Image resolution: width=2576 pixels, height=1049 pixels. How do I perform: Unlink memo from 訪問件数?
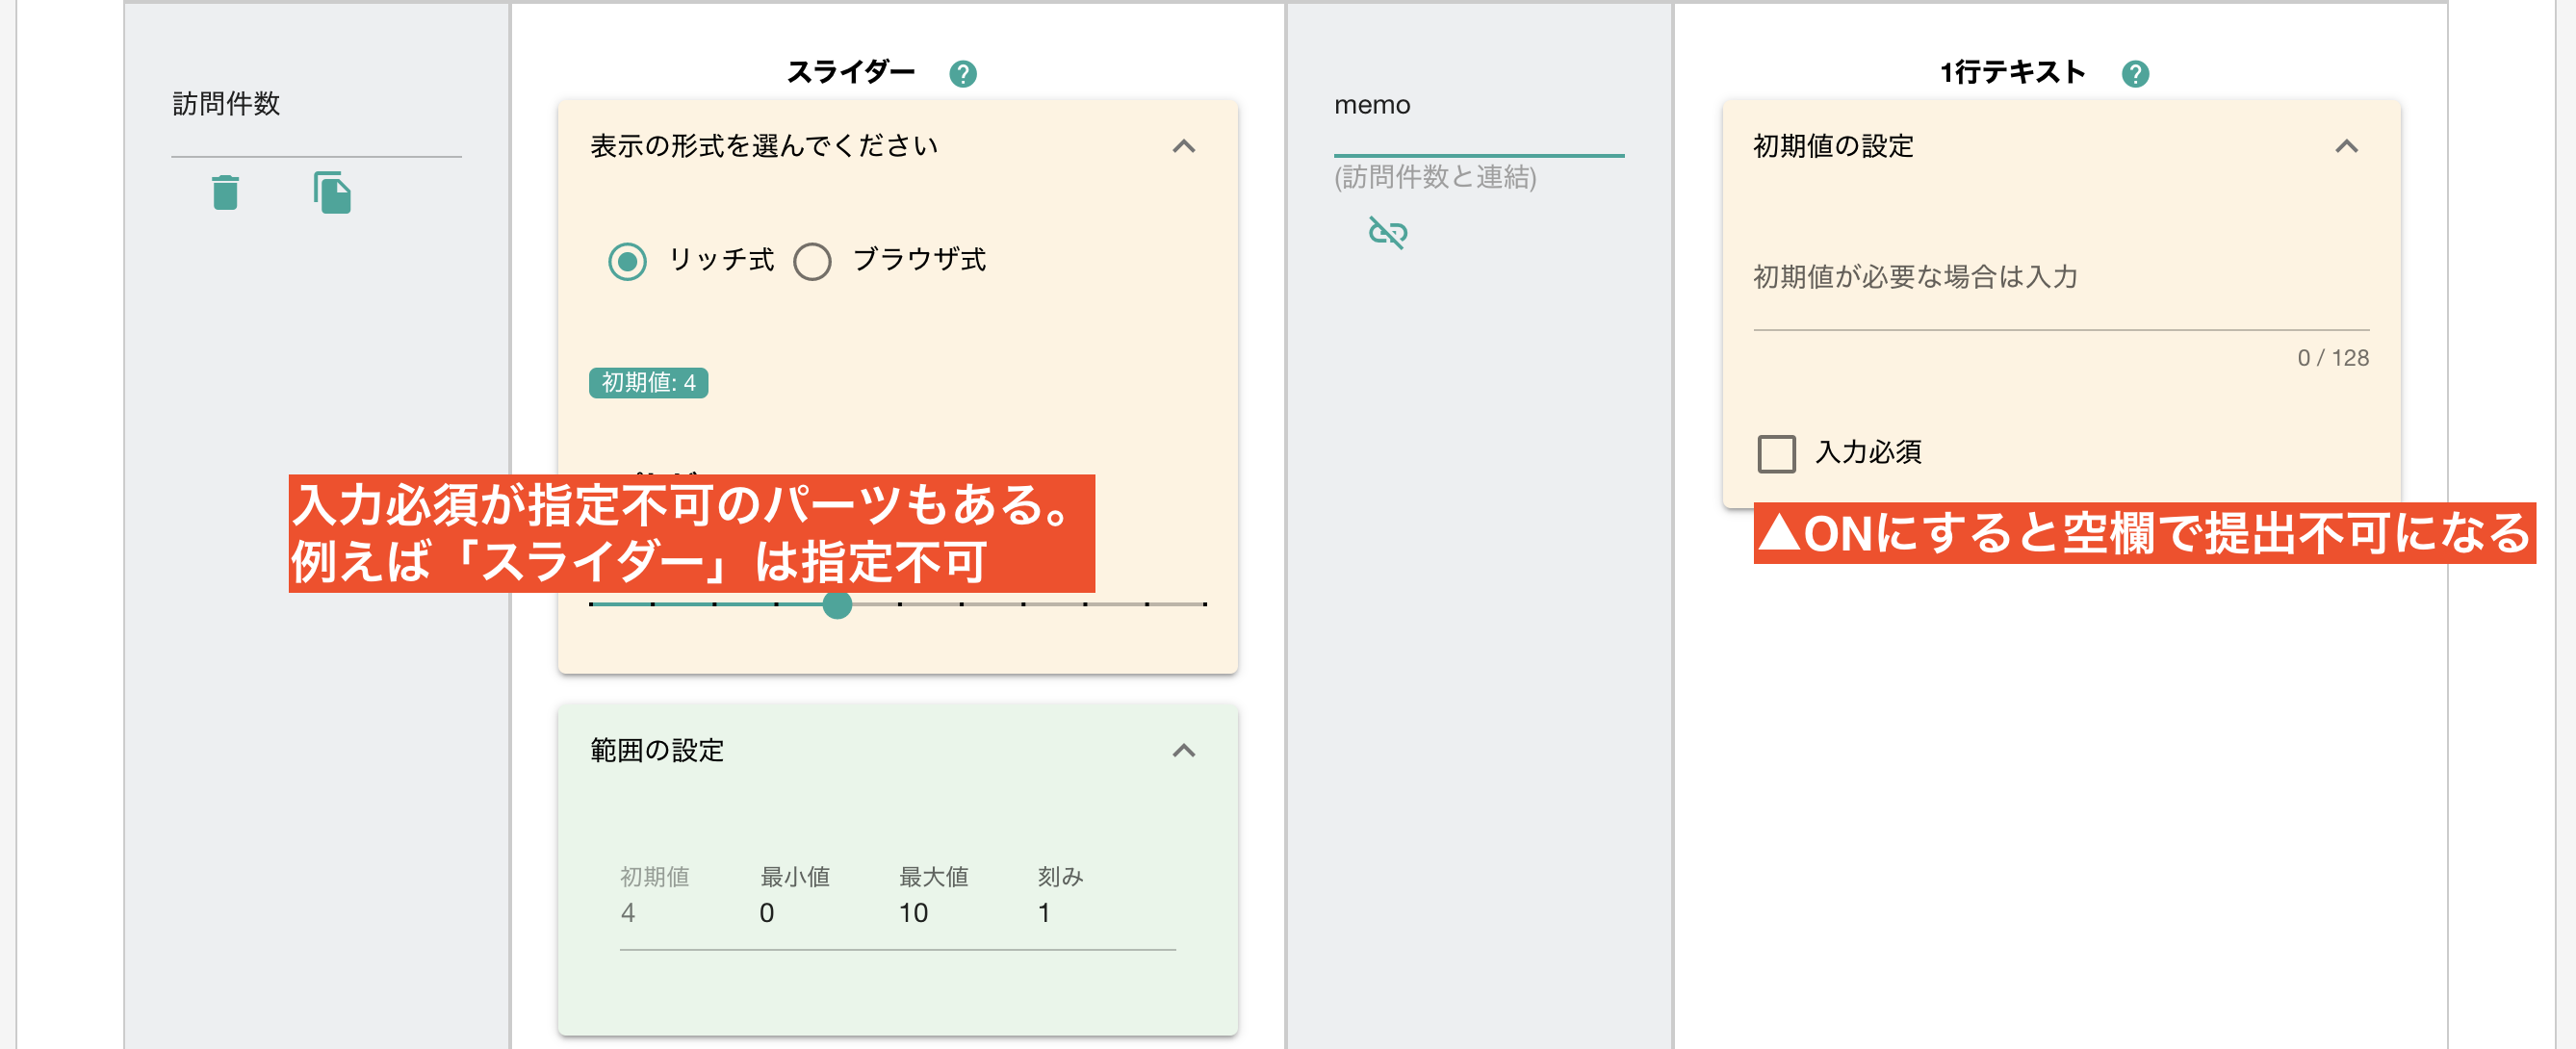click(1387, 233)
